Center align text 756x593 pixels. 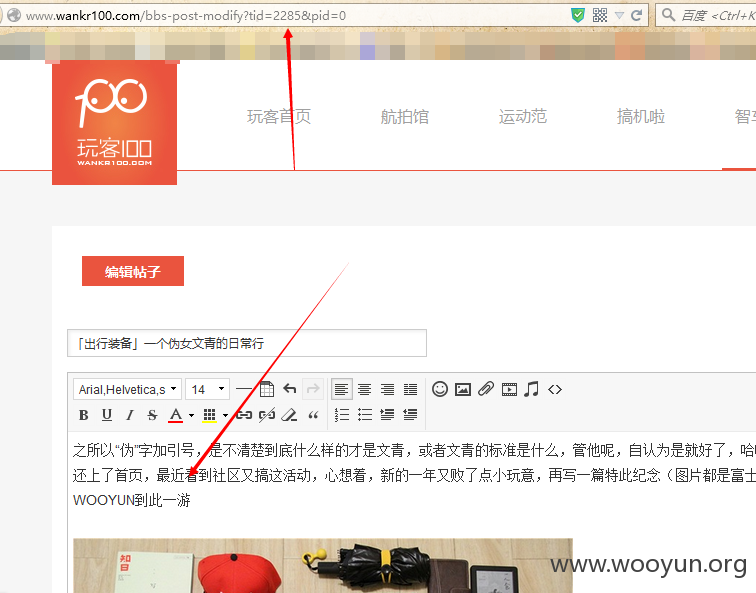[364, 389]
